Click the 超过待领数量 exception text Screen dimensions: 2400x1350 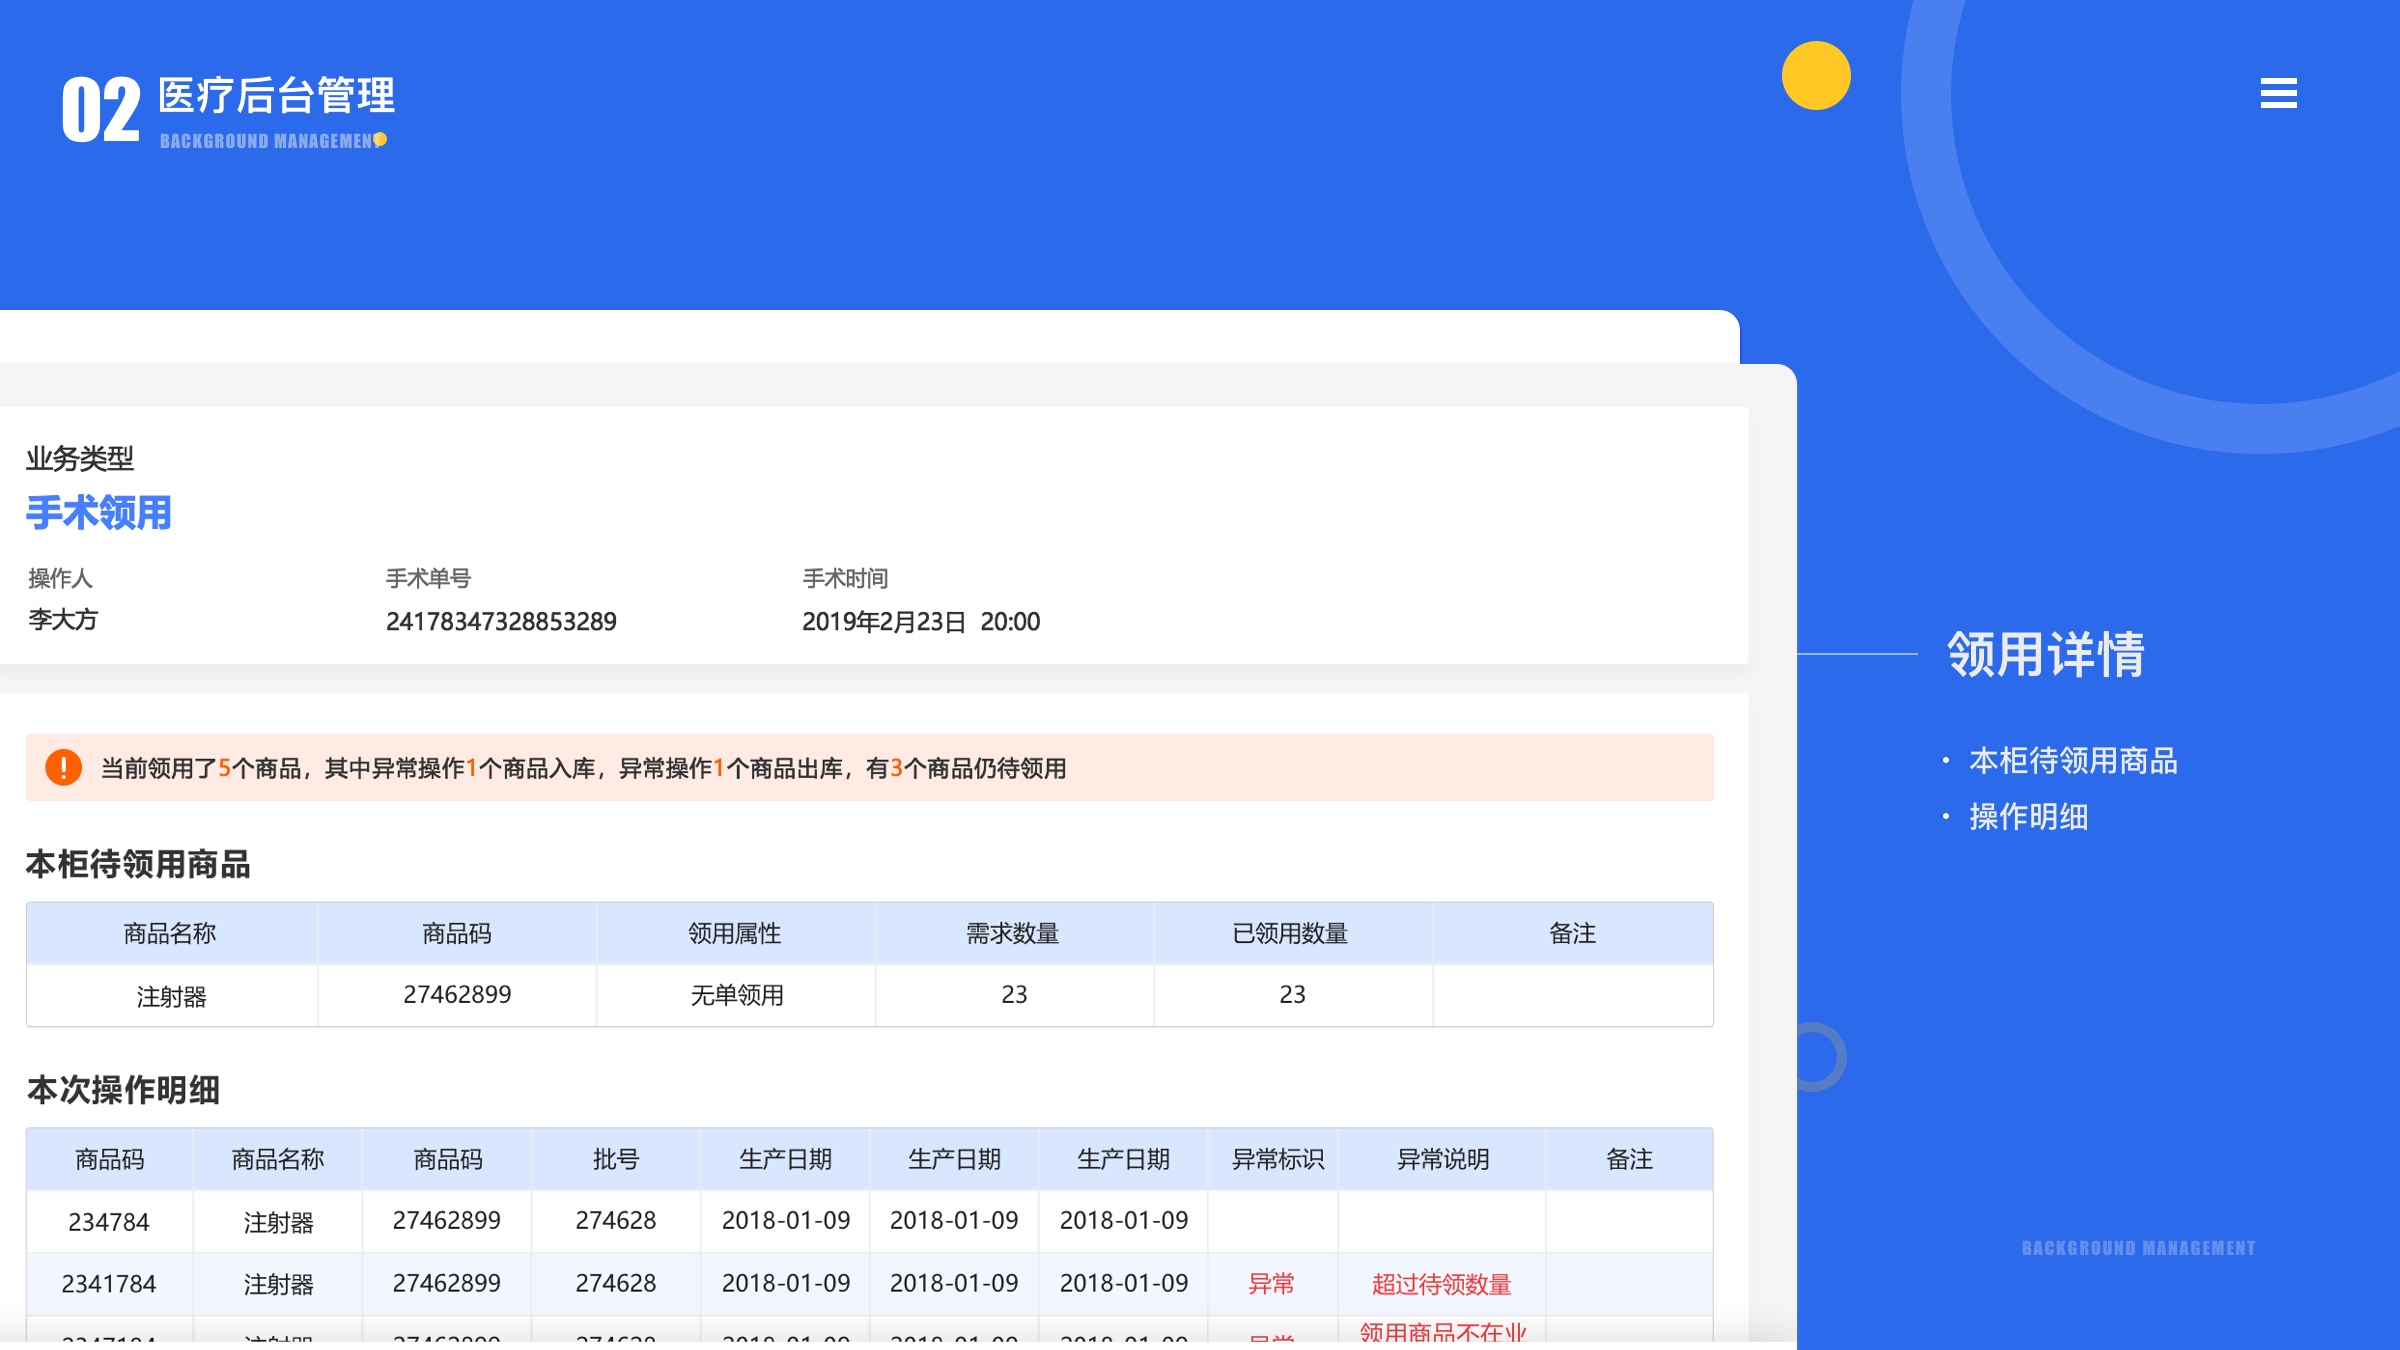[1441, 1284]
